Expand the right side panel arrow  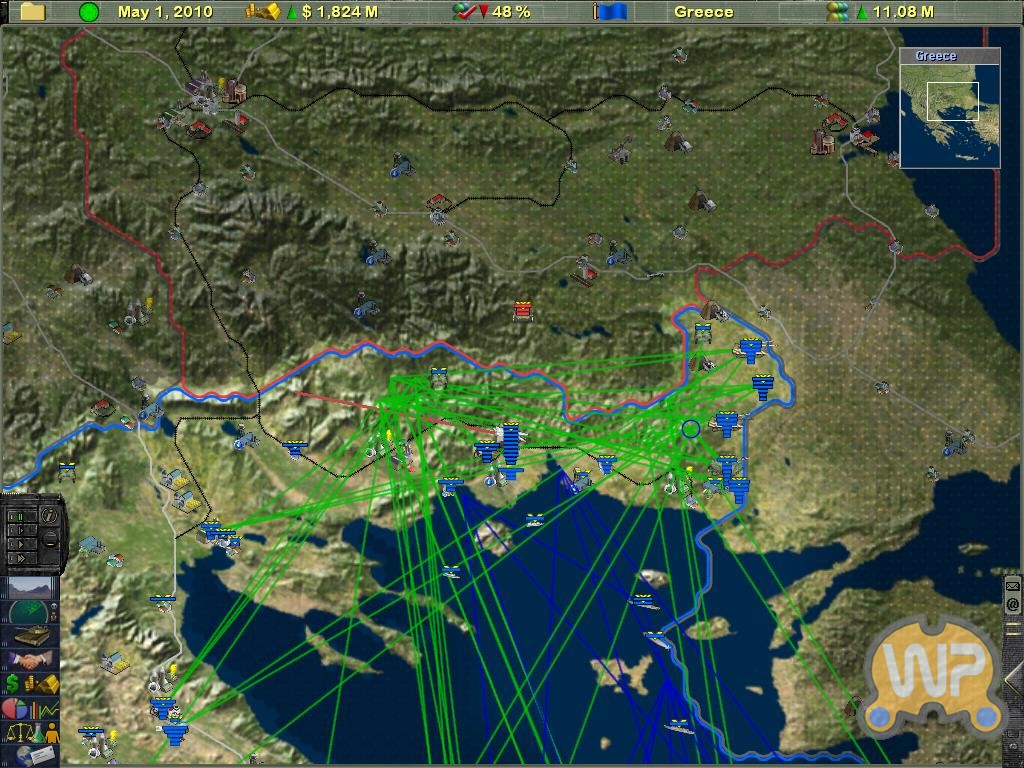click(x=1013, y=680)
